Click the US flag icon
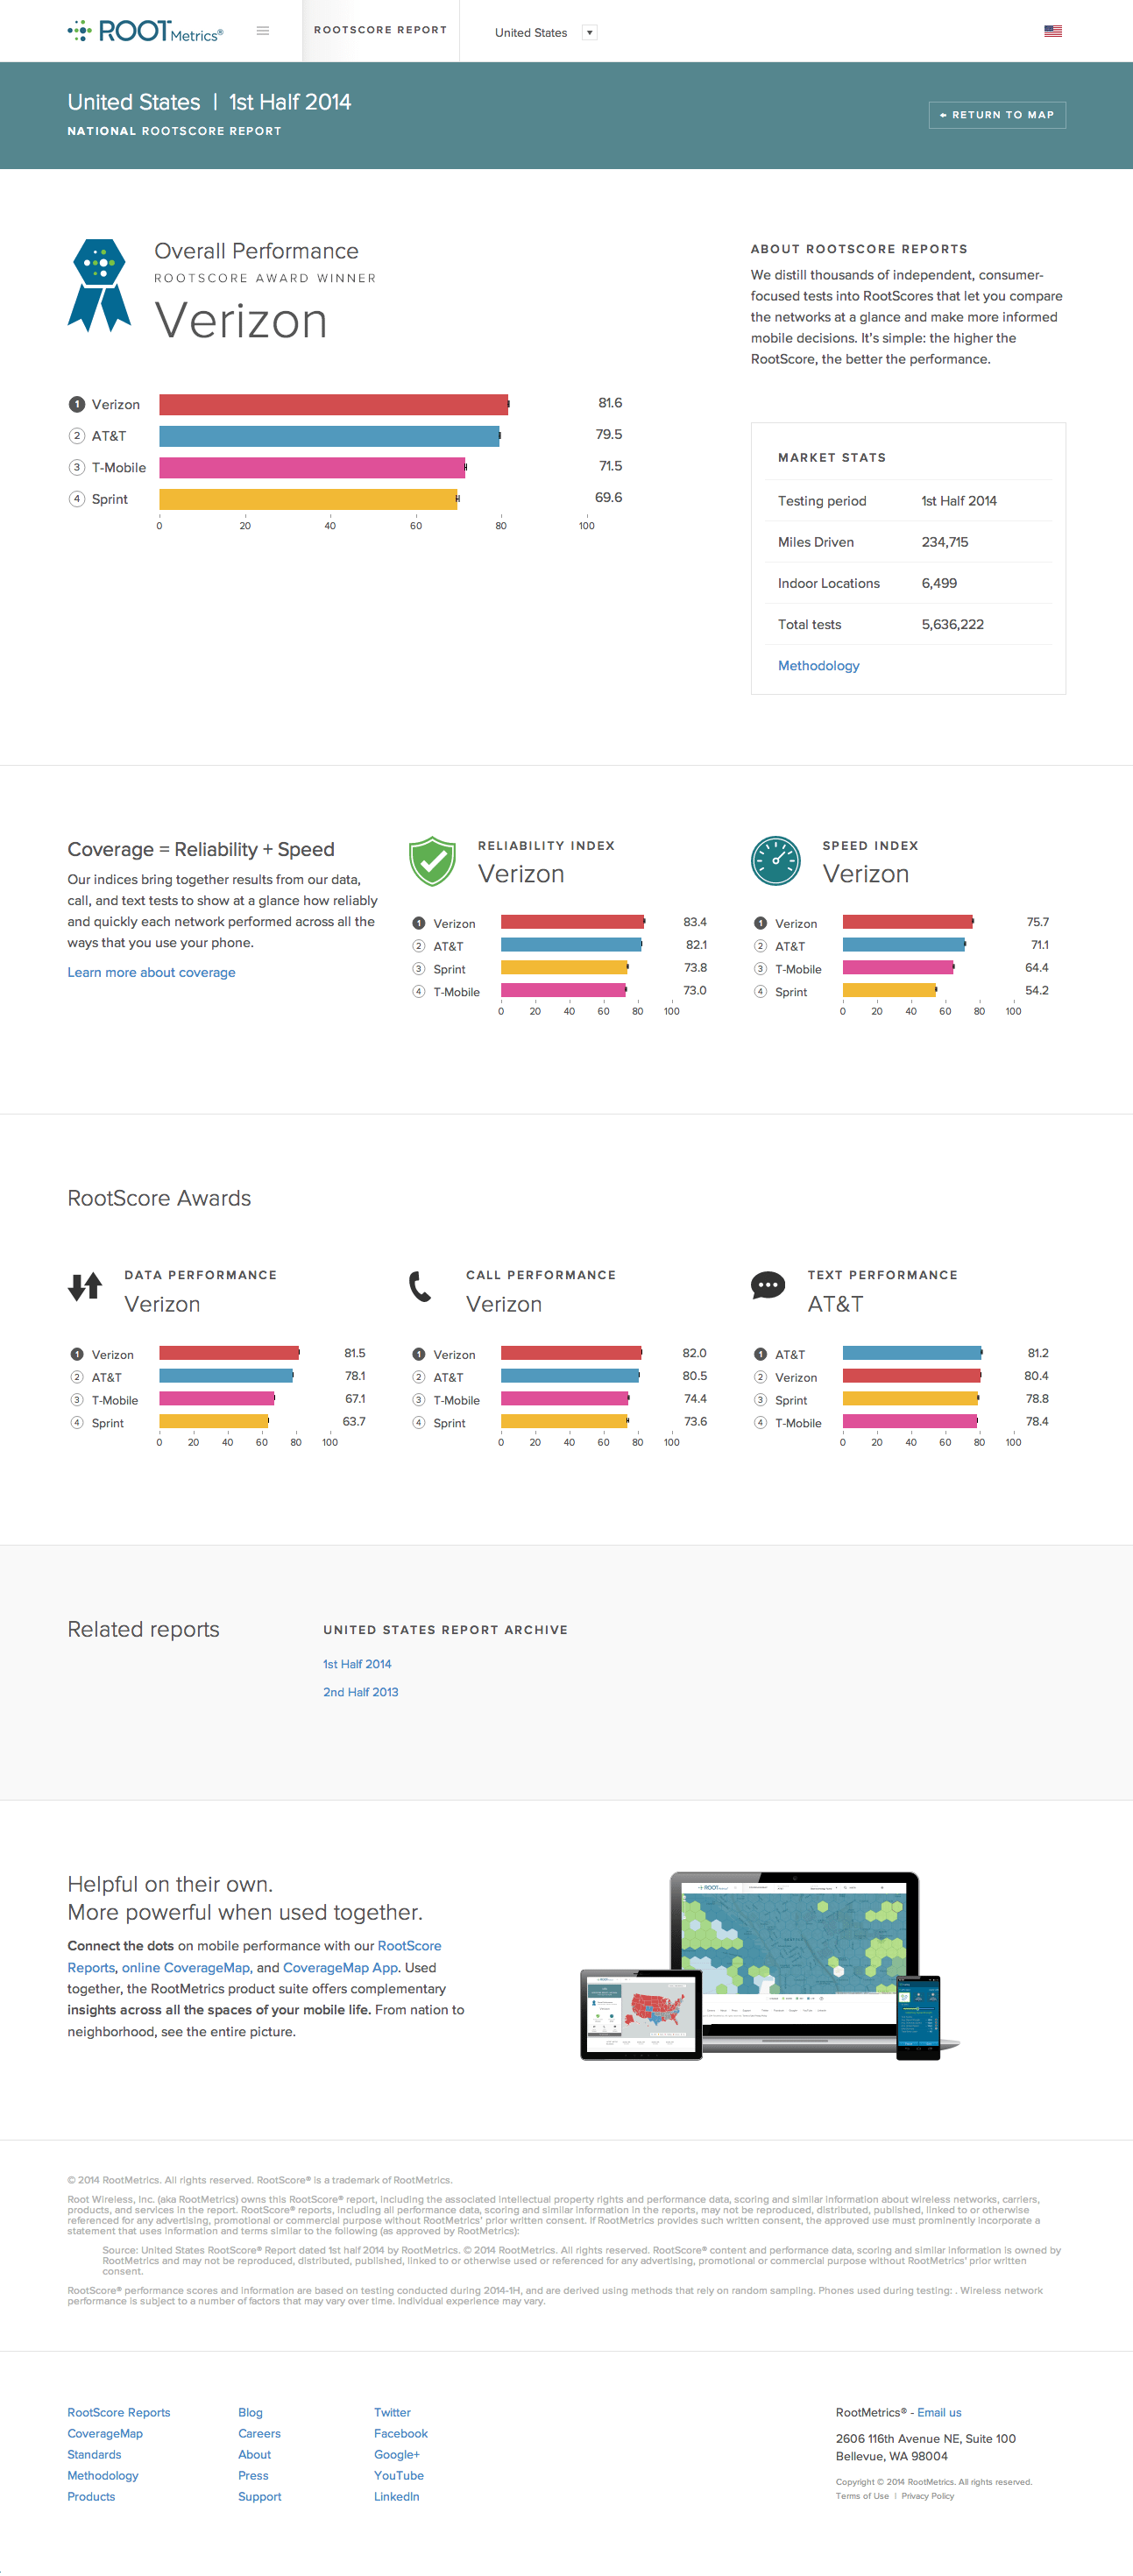Viewport: 1133px width, 2576px height. [x=1052, y=31]
